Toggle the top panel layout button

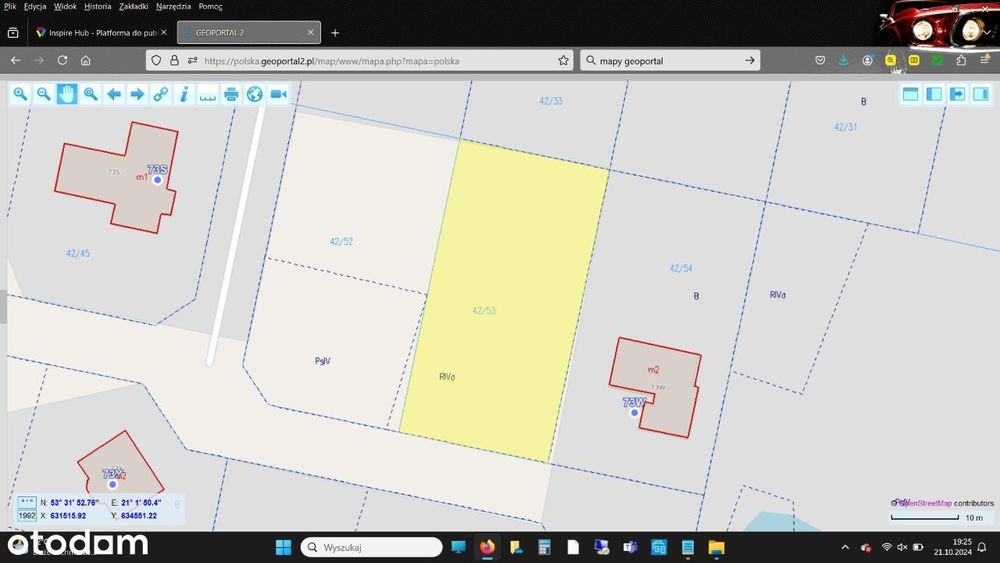tap(911, 94)
